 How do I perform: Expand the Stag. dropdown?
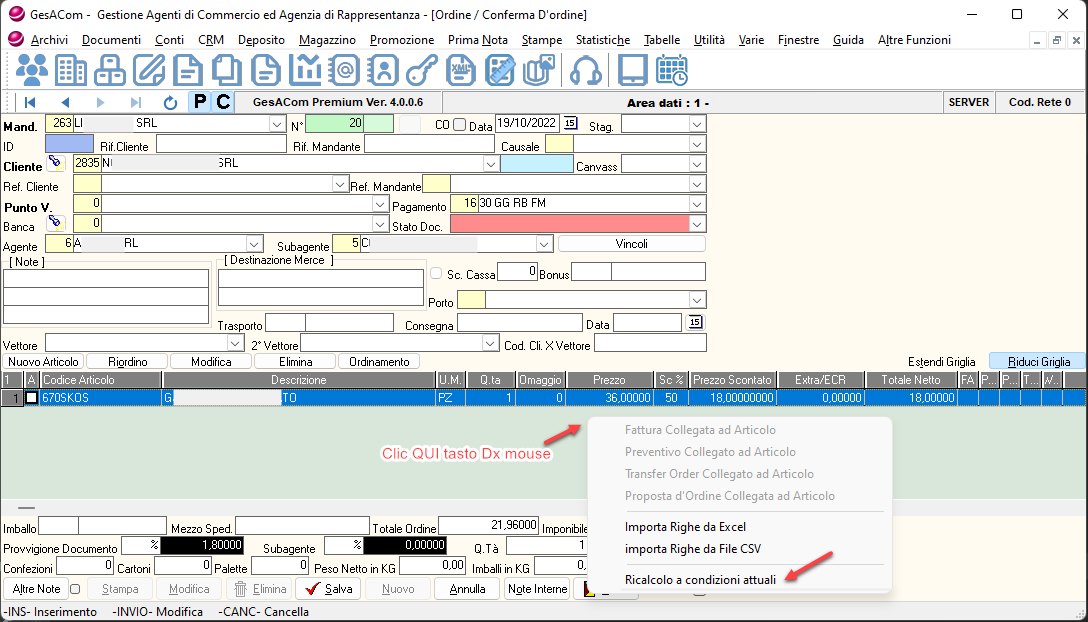click(697, 124)
